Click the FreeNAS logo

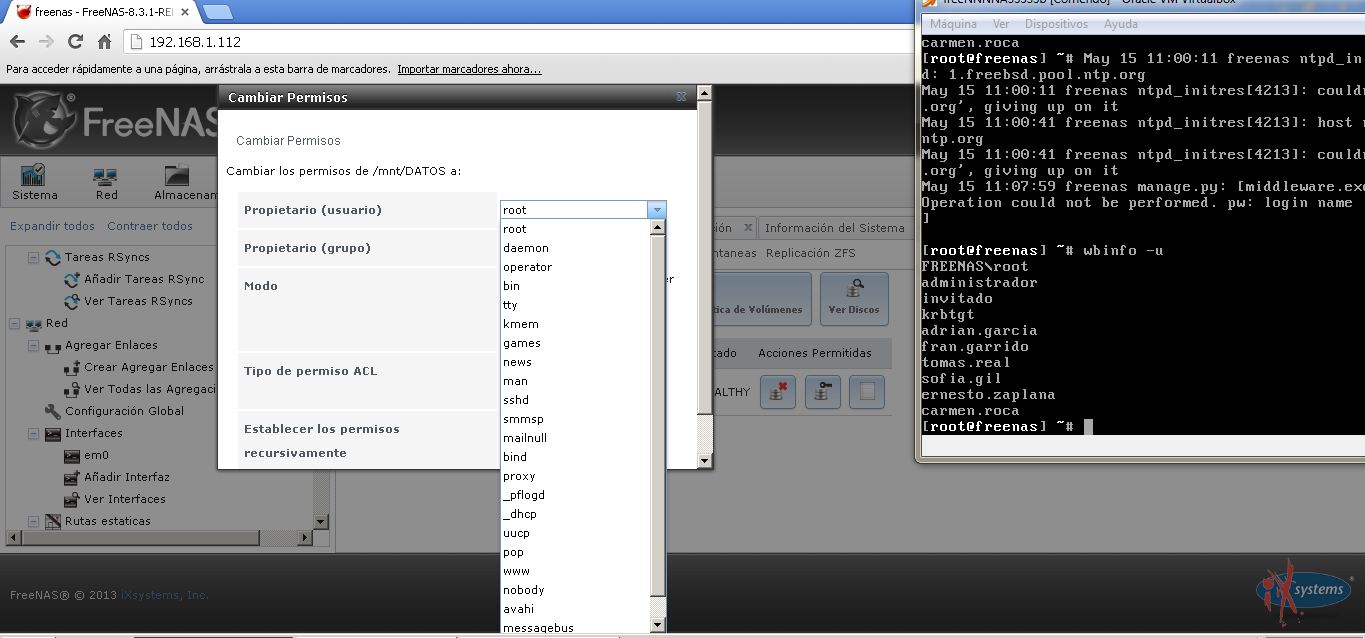[115, 121]
